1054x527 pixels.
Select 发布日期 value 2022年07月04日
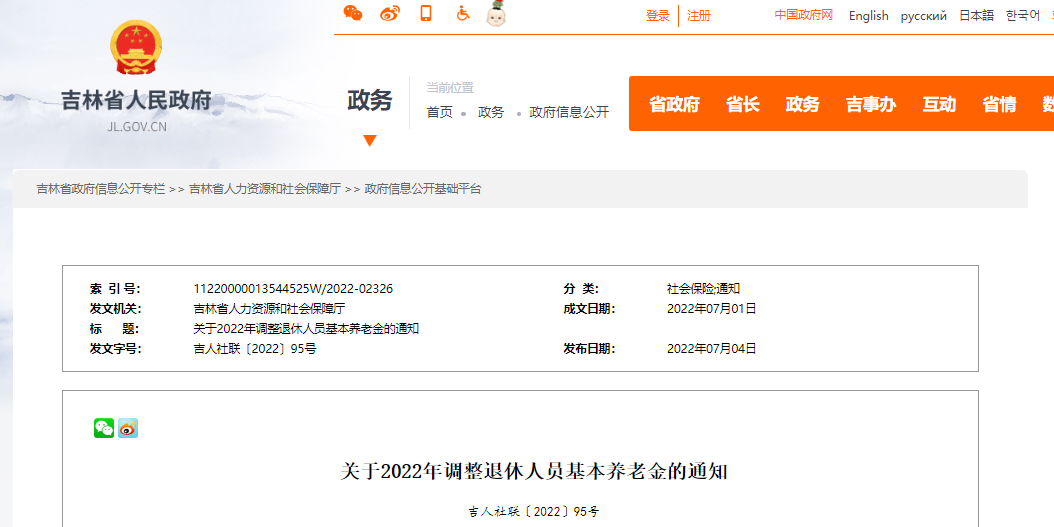[712, 348]
